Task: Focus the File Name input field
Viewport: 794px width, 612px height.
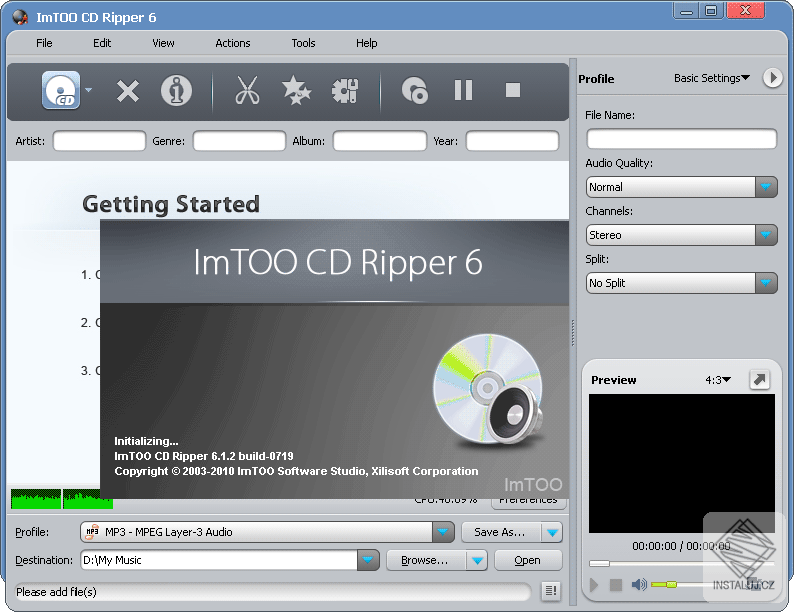Action: coord(681,139)
